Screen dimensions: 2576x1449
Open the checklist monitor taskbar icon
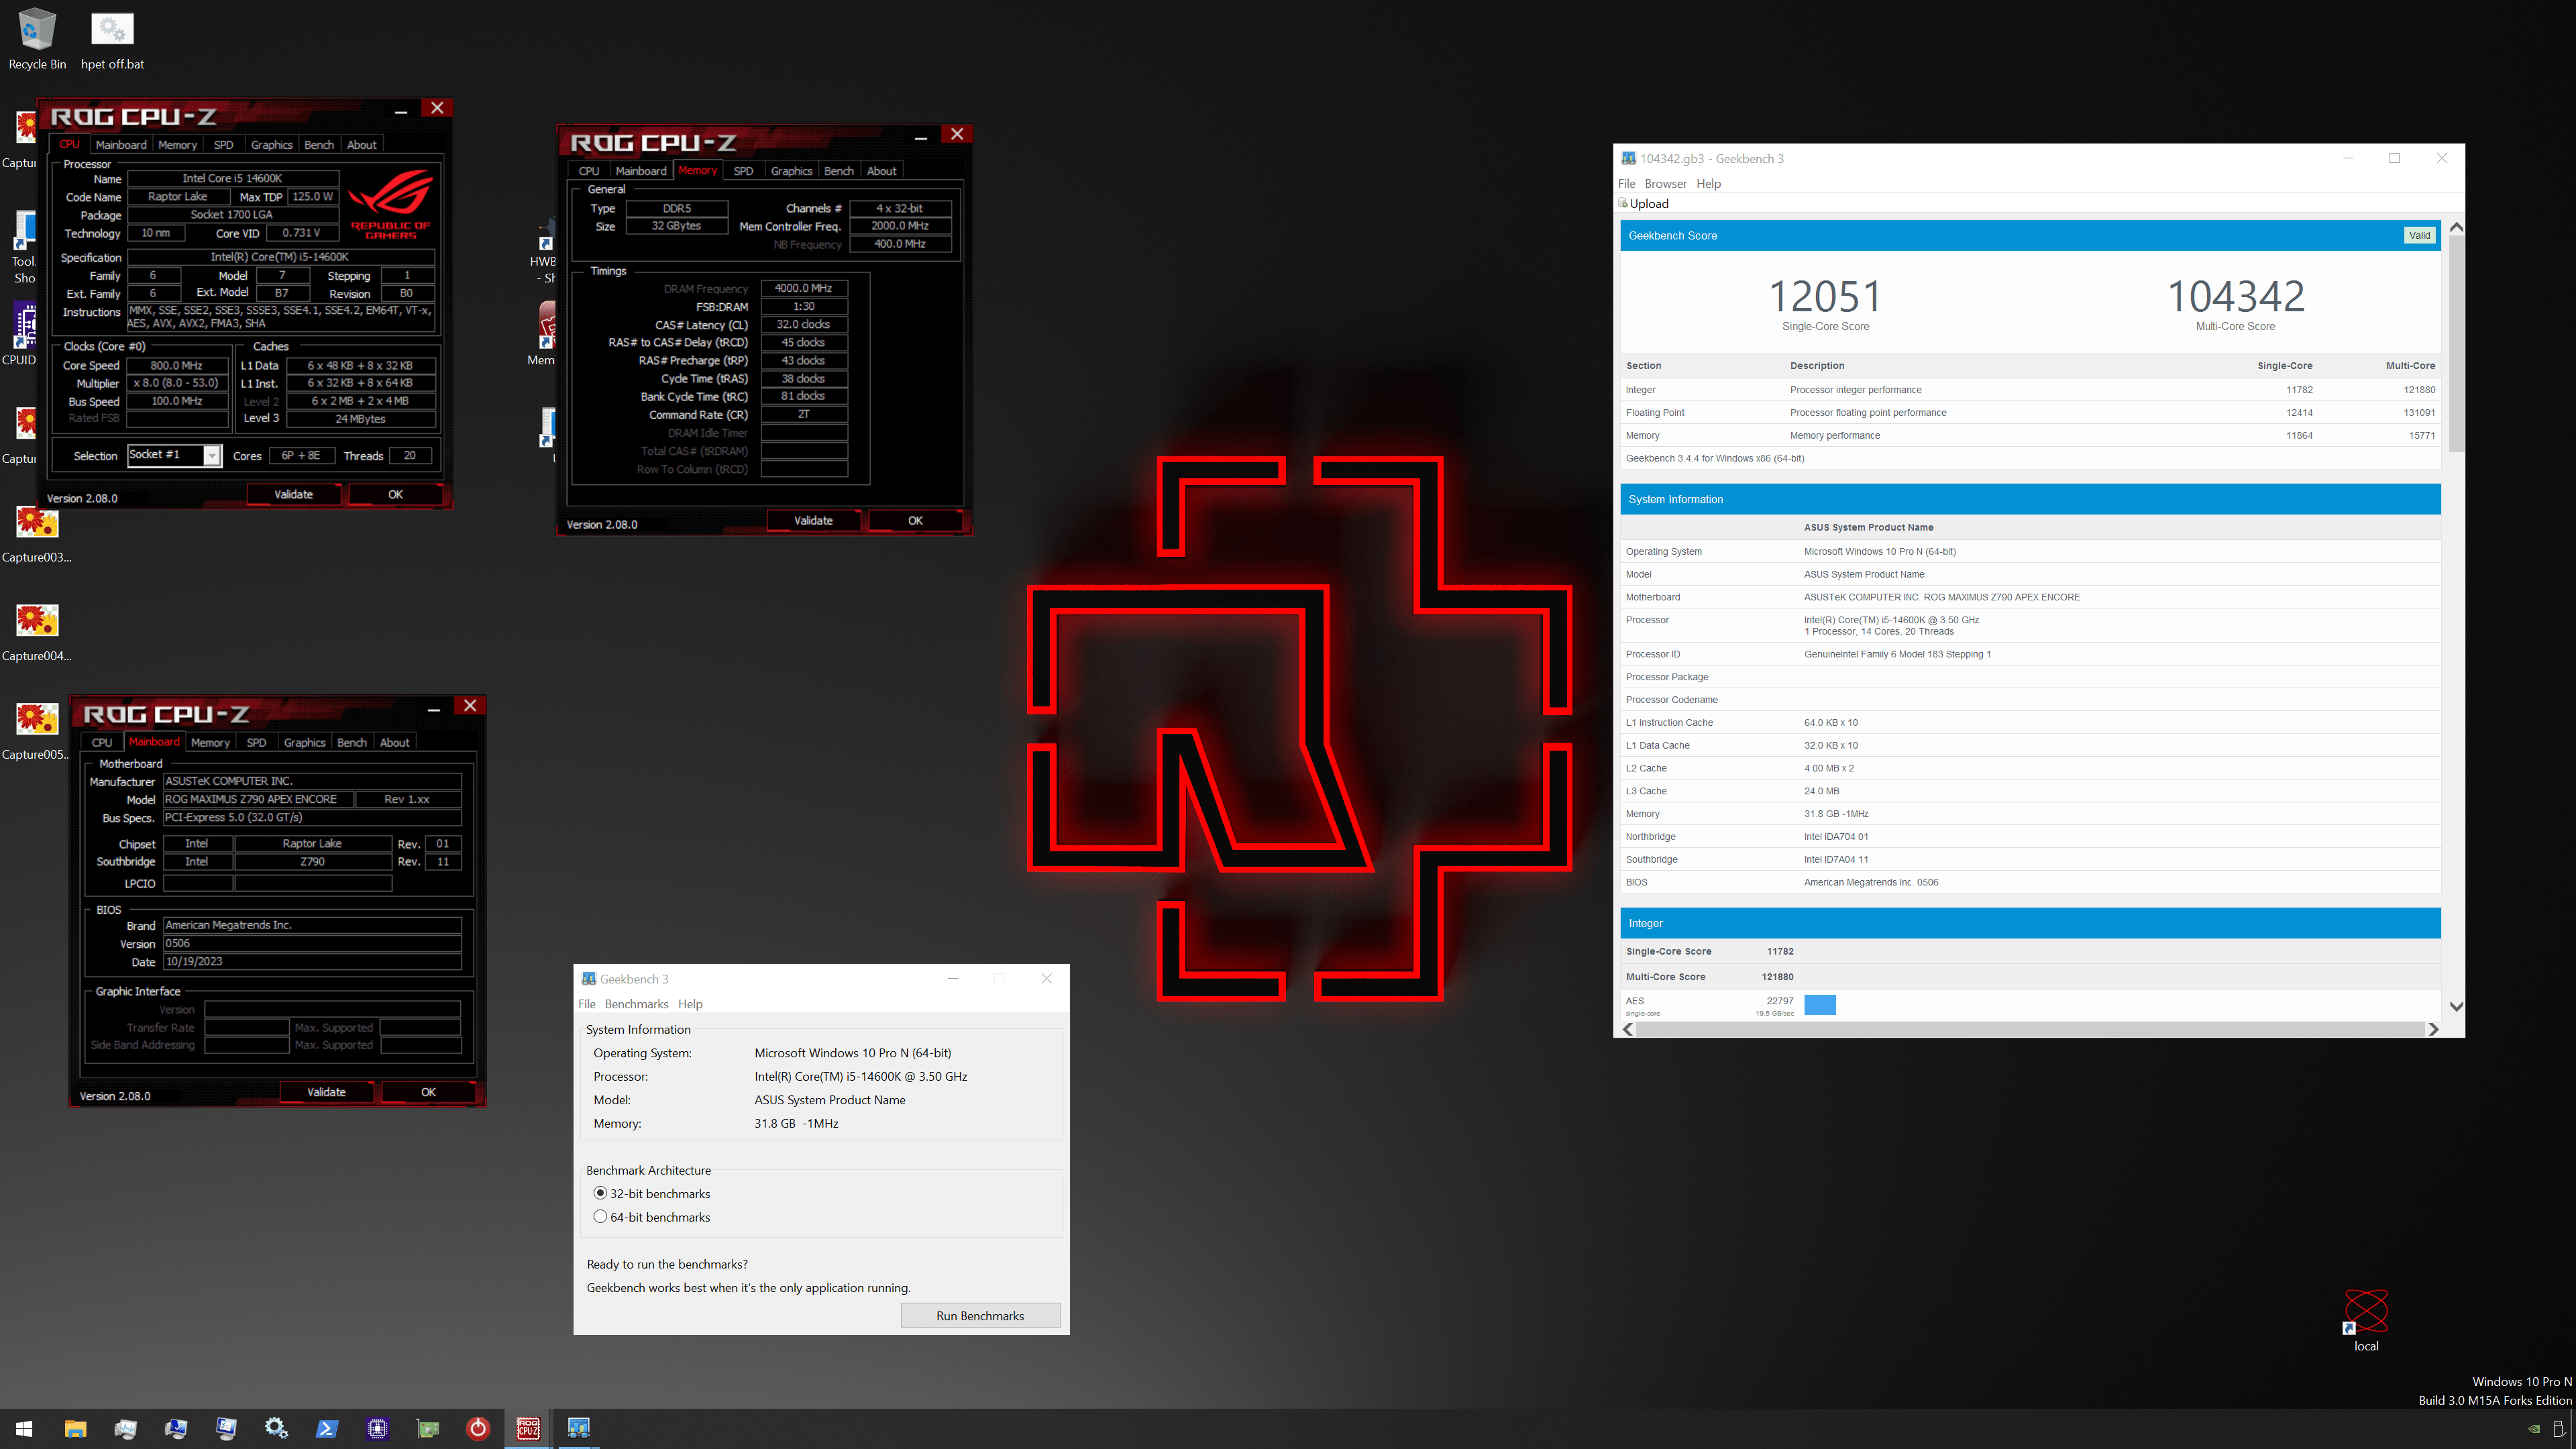pos(226,1428)
